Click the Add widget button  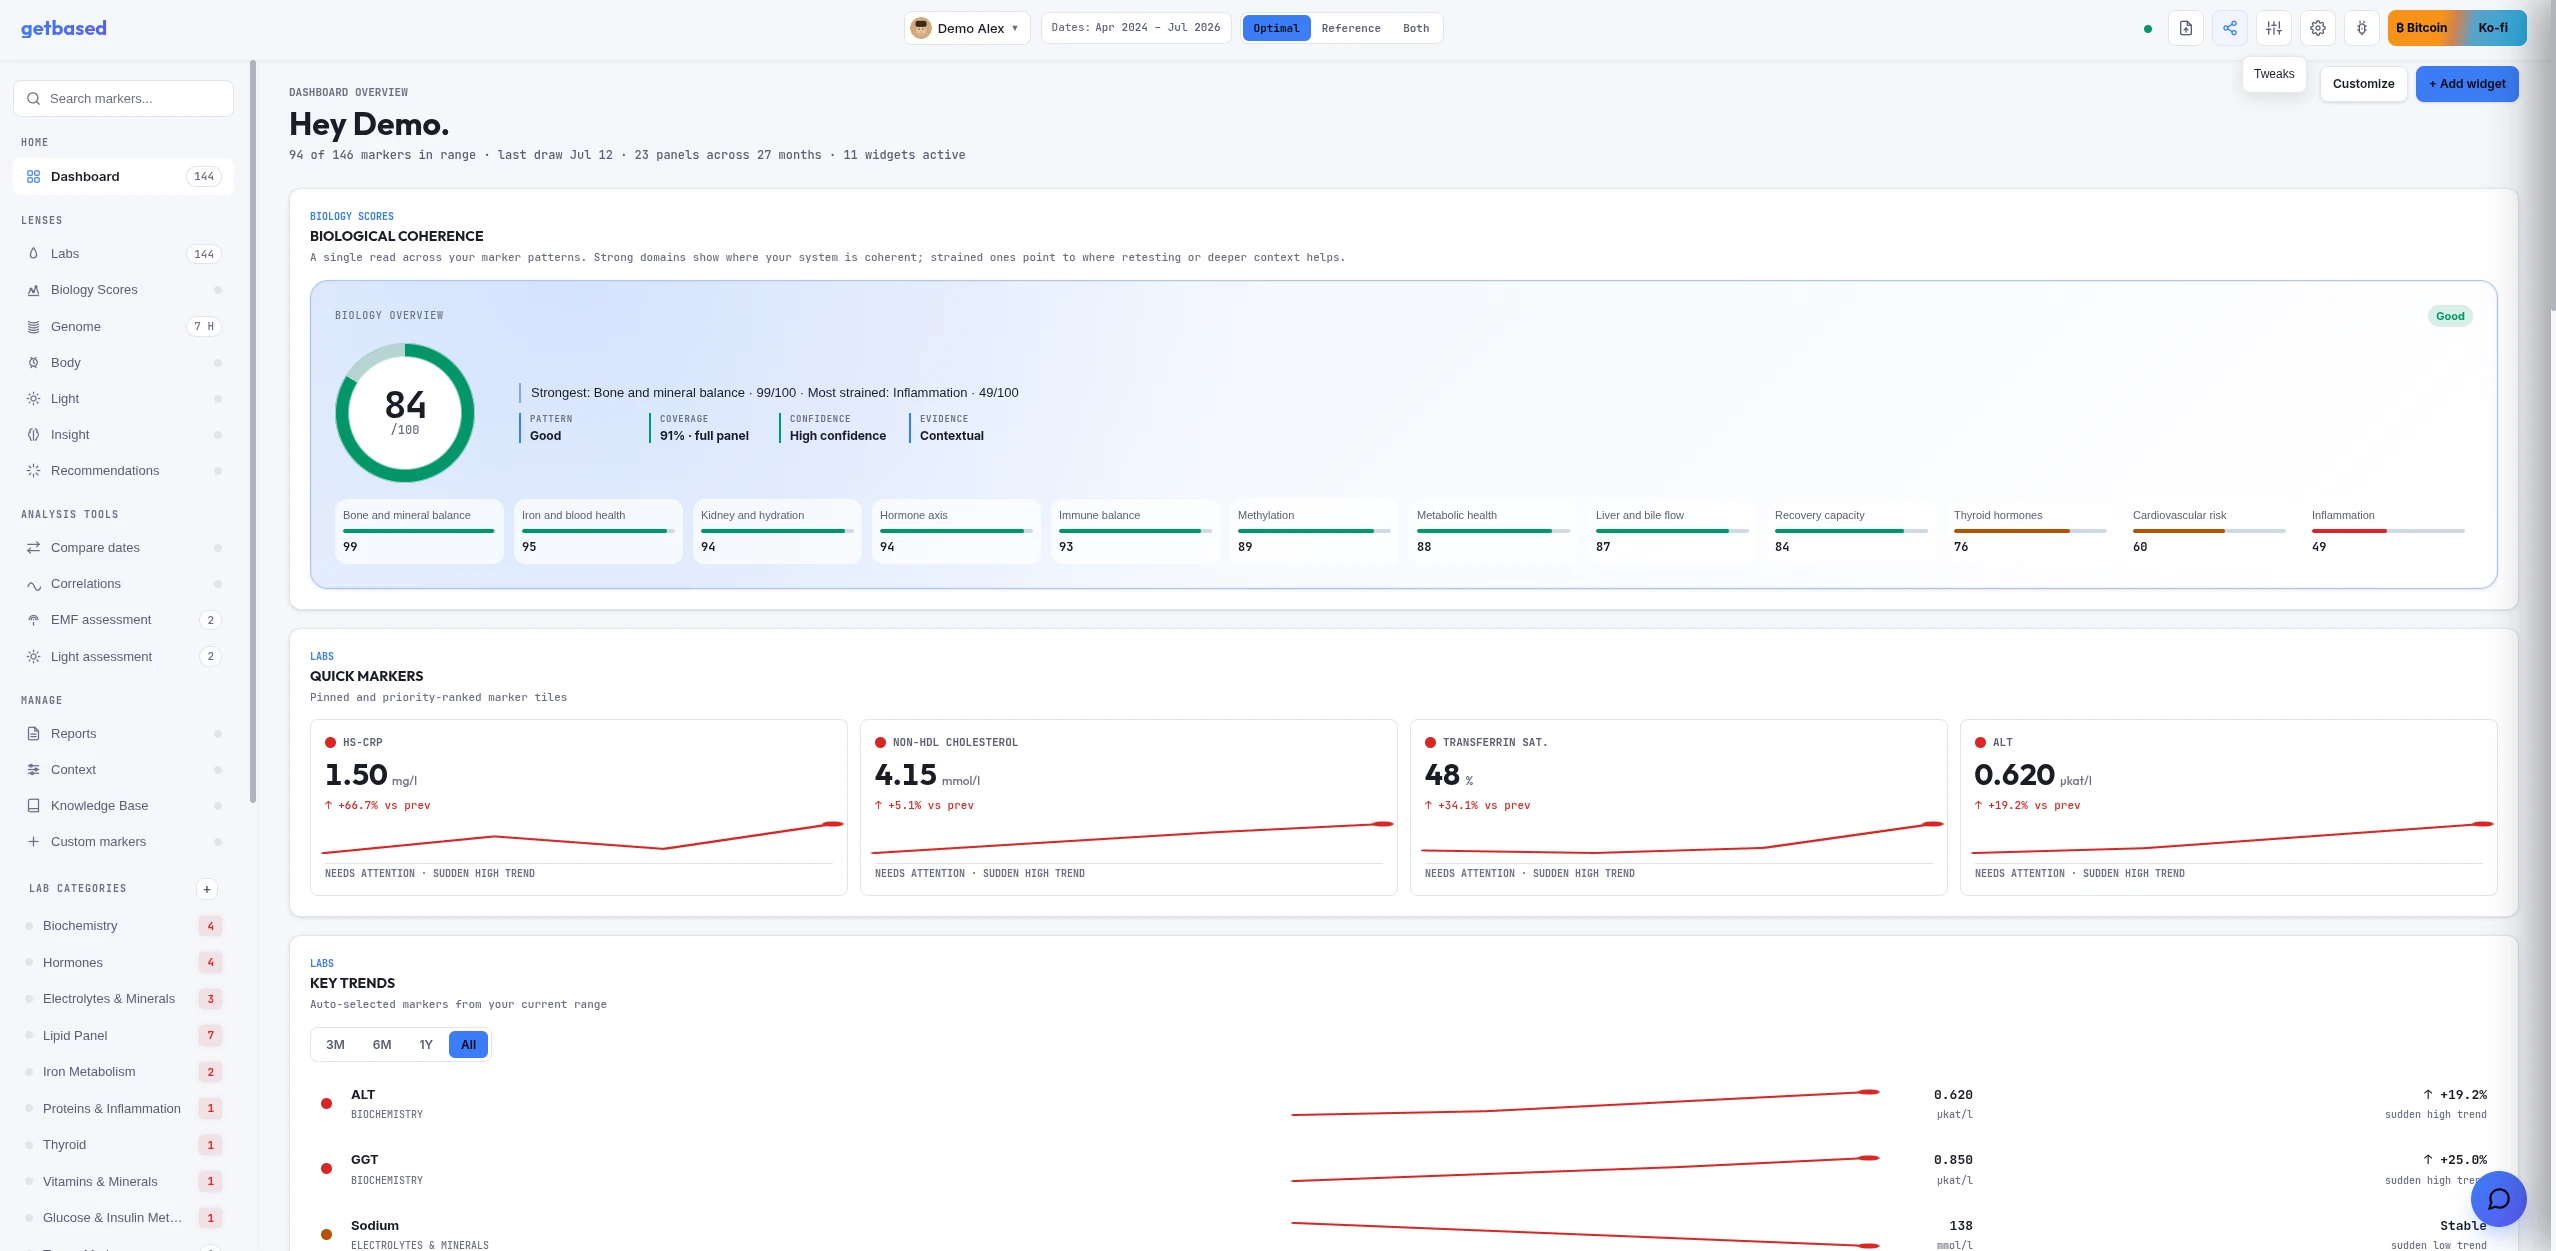point(2467,84)
